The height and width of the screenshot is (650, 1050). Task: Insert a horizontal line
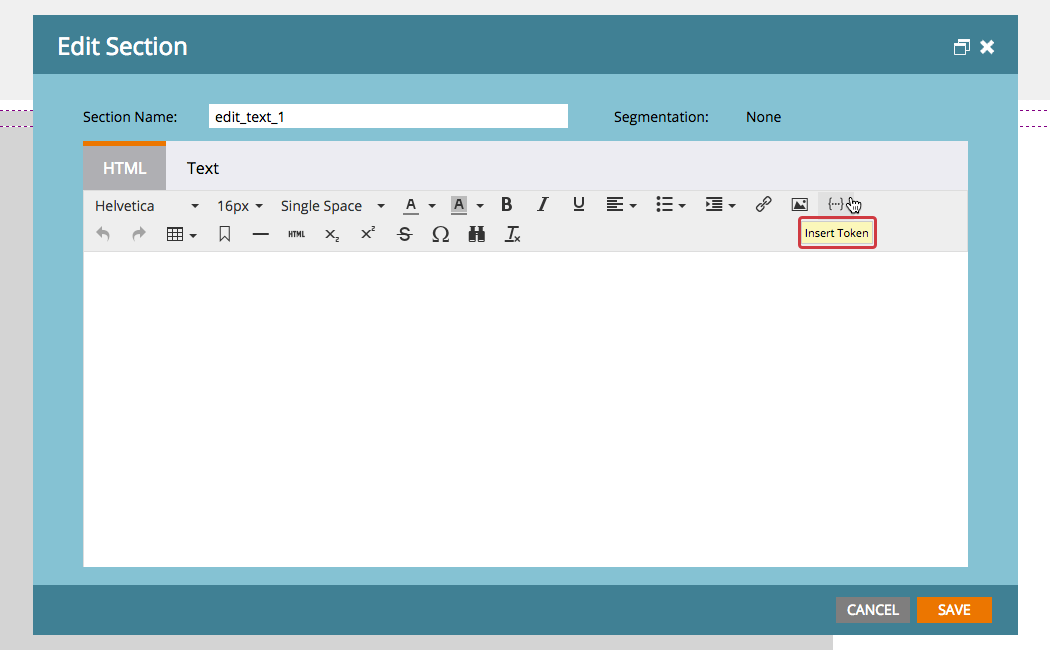point(260,234)
